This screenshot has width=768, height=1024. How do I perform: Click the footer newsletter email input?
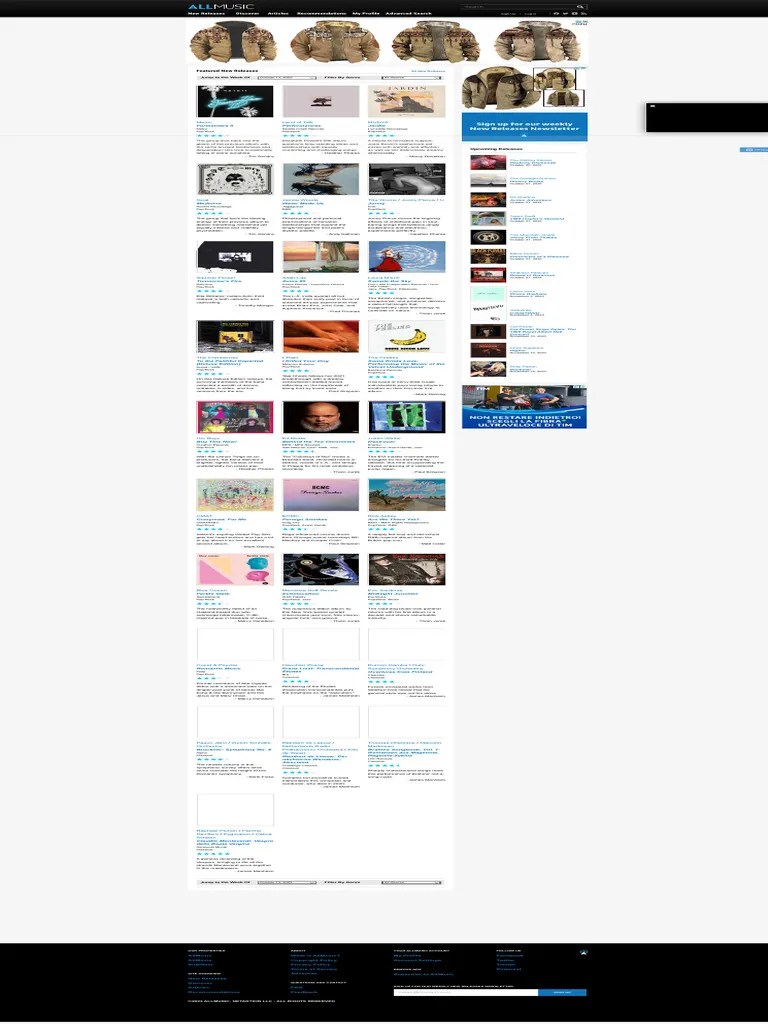click(466, 993)
